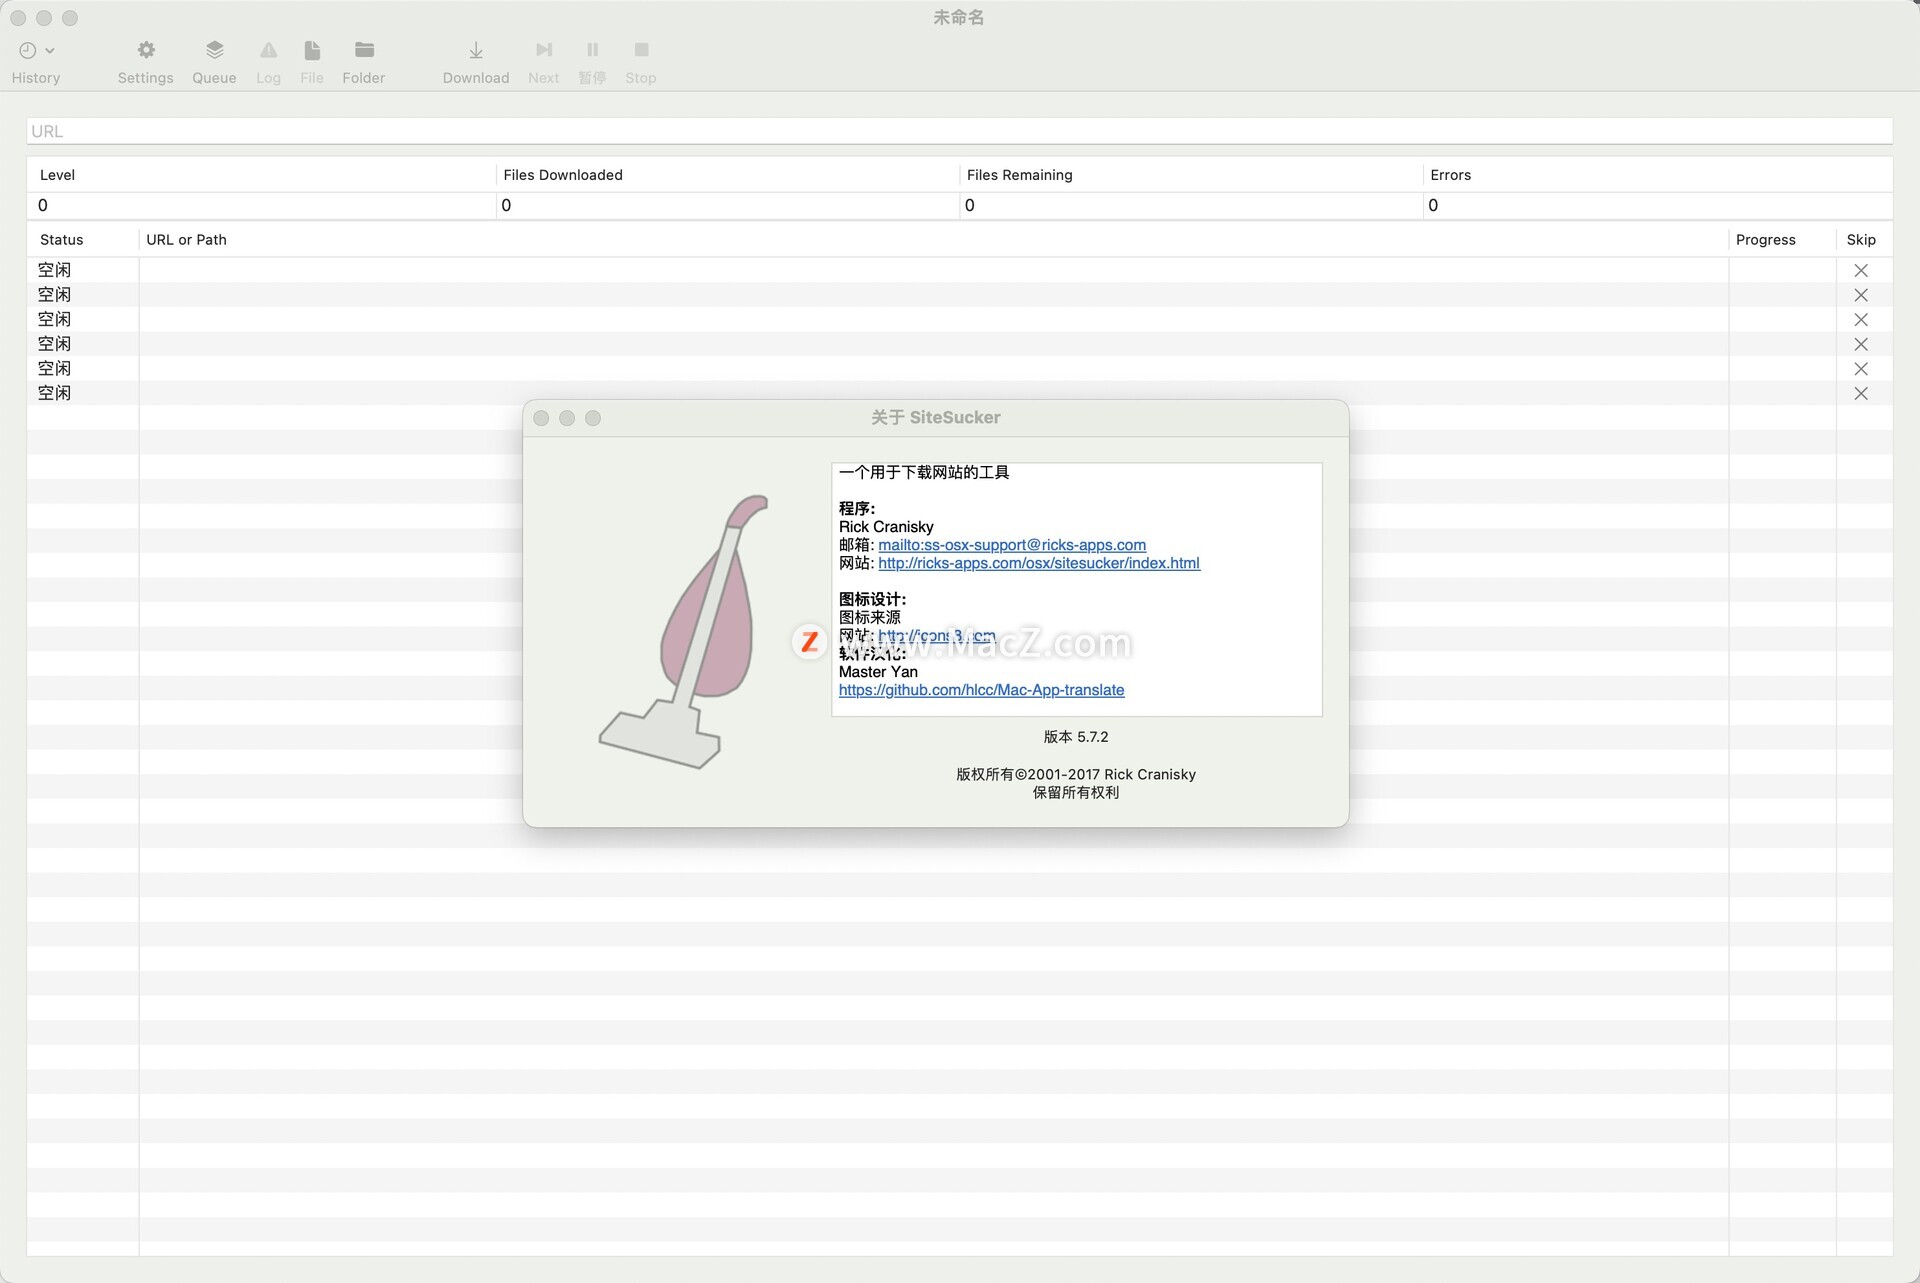1920x1283 pixels.
Task: Click the copyright 2001-2017 Rick Cranisky text
Action: 1076,774
